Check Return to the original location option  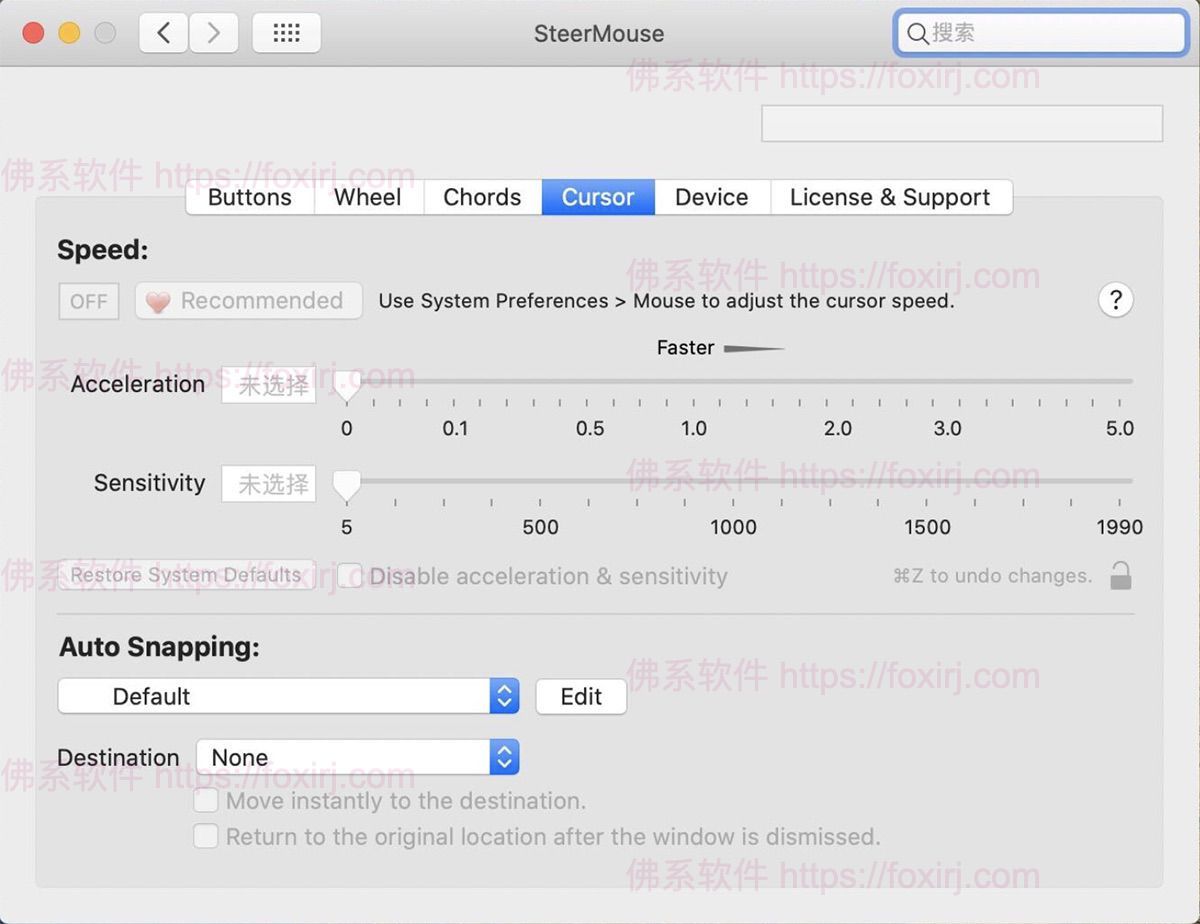pyautogui.click(x=206, y=837)
